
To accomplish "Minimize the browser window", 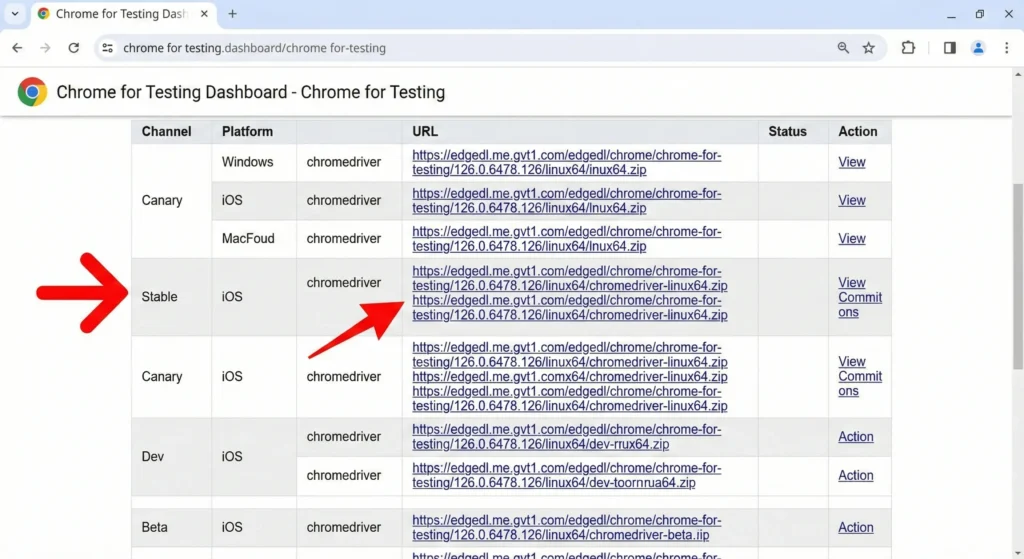I will 951,14.
